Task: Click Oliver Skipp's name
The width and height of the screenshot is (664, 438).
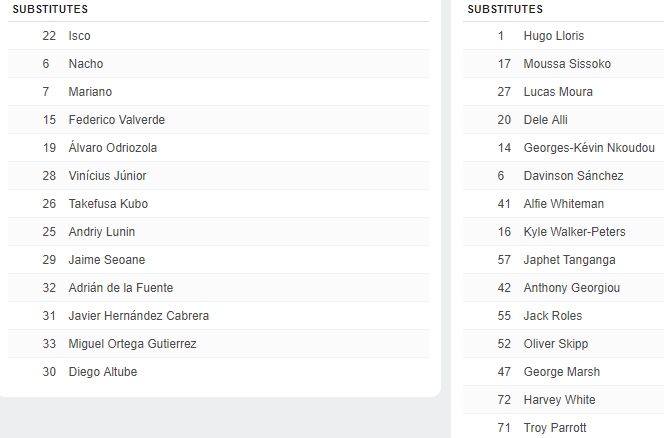Action: tap(556, 344)
